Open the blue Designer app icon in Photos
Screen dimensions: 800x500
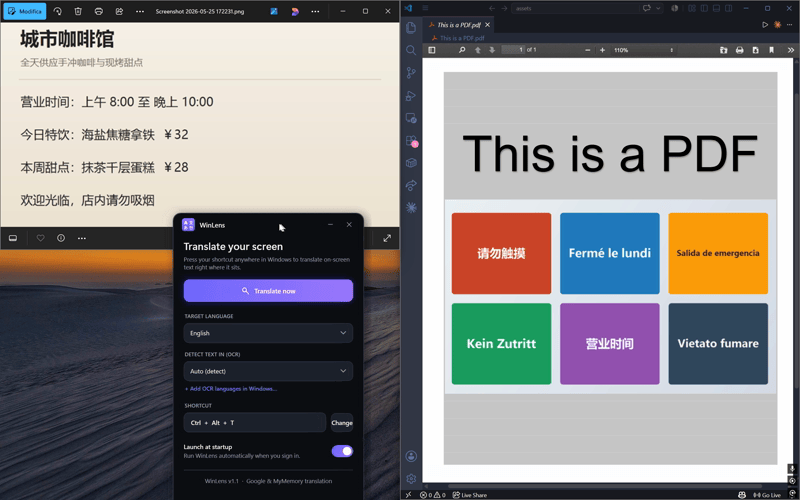pos(274,11)
